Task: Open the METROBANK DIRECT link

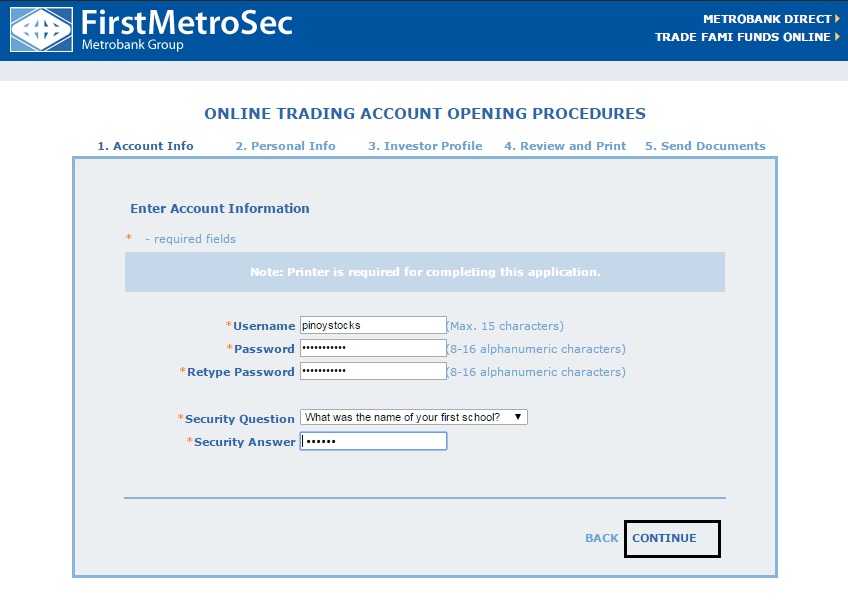Action: pos(769,18)
